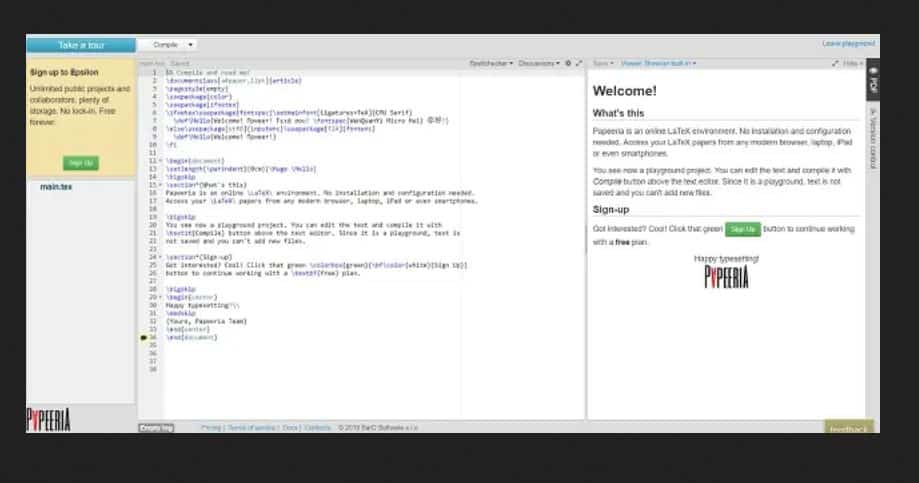Click the Take a tour button

pos(81,45)
